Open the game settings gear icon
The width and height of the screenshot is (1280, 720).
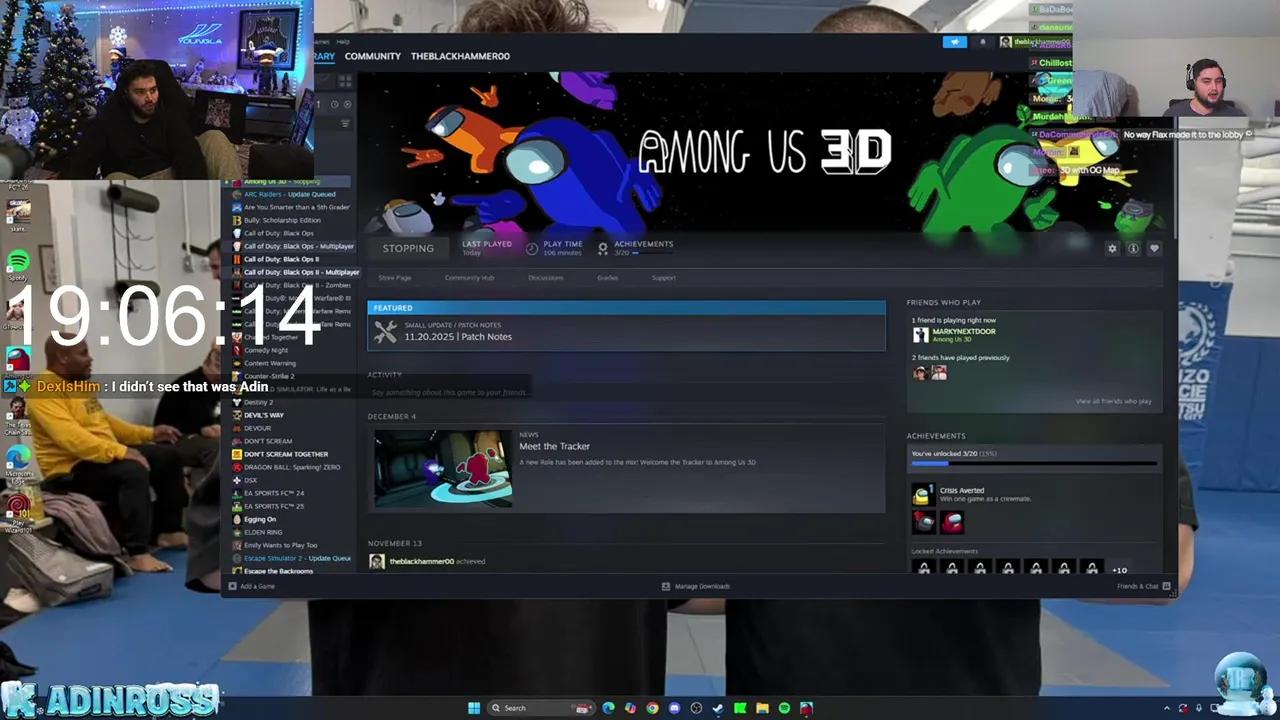click(1112, 248)
